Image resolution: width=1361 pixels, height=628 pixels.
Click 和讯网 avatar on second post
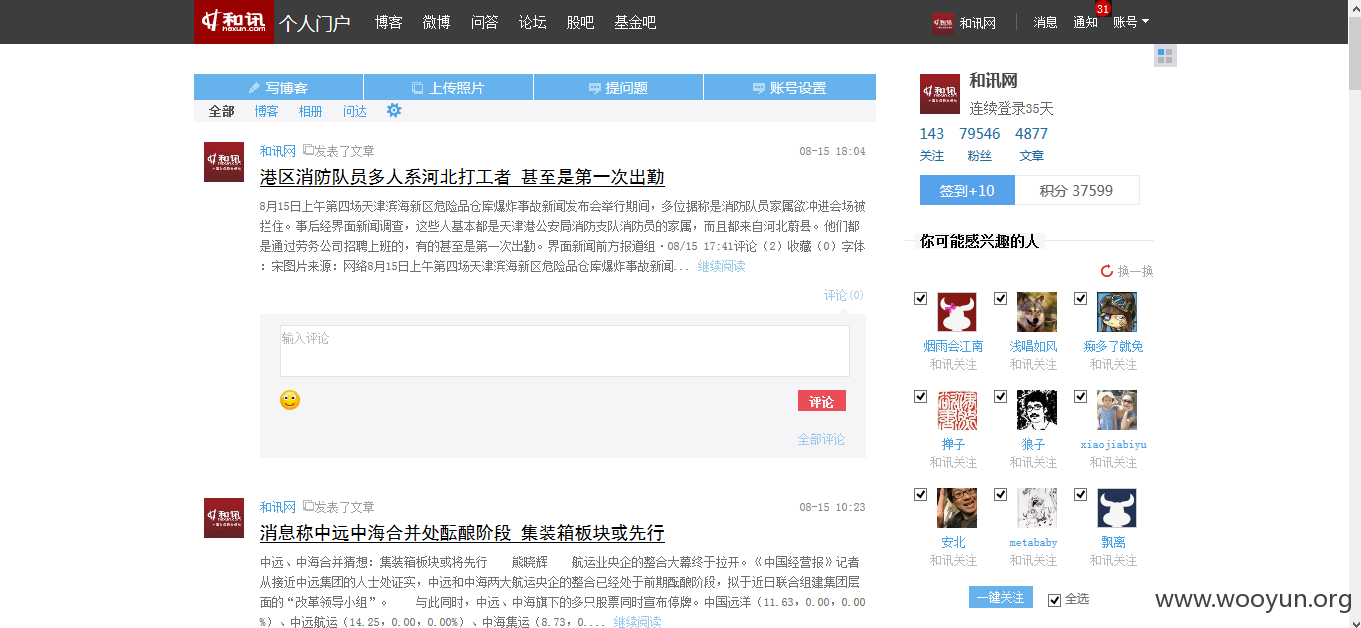223,518
